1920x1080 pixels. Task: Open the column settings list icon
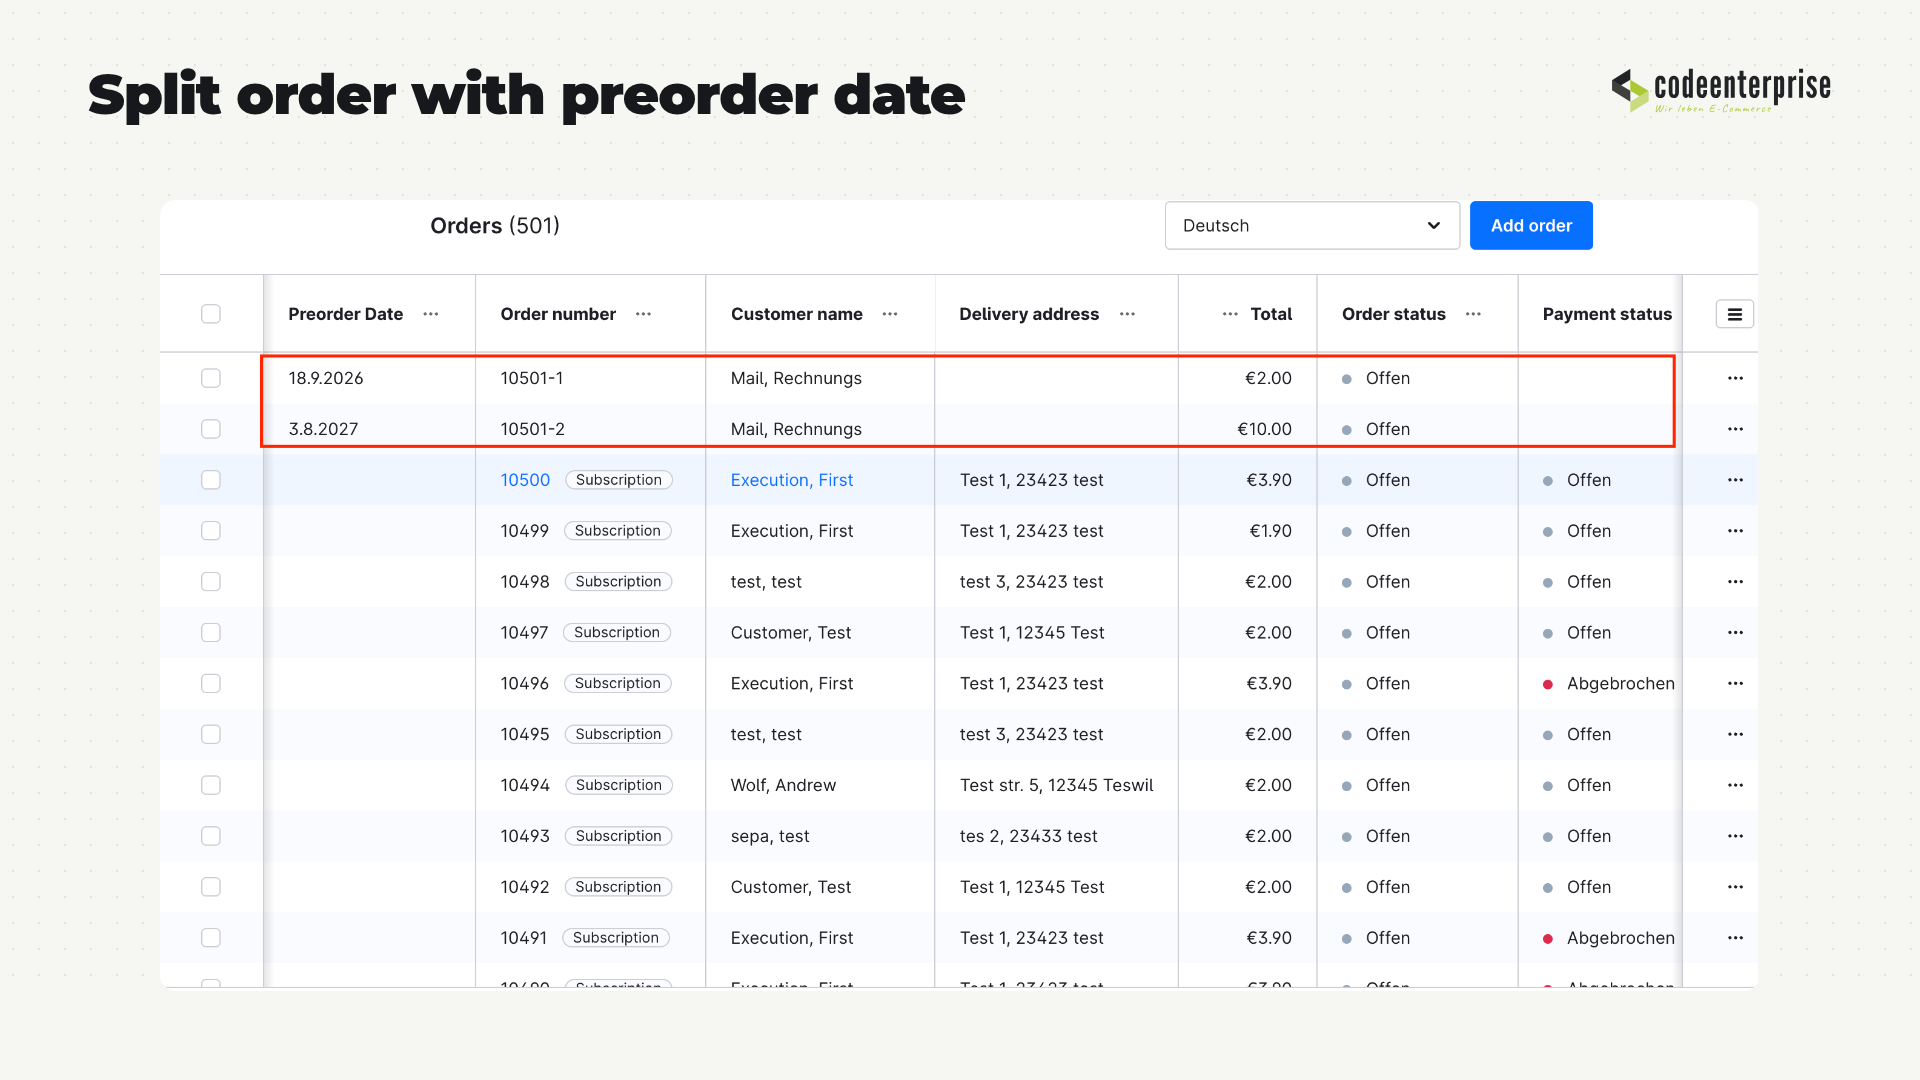(x=1735, y=314)
